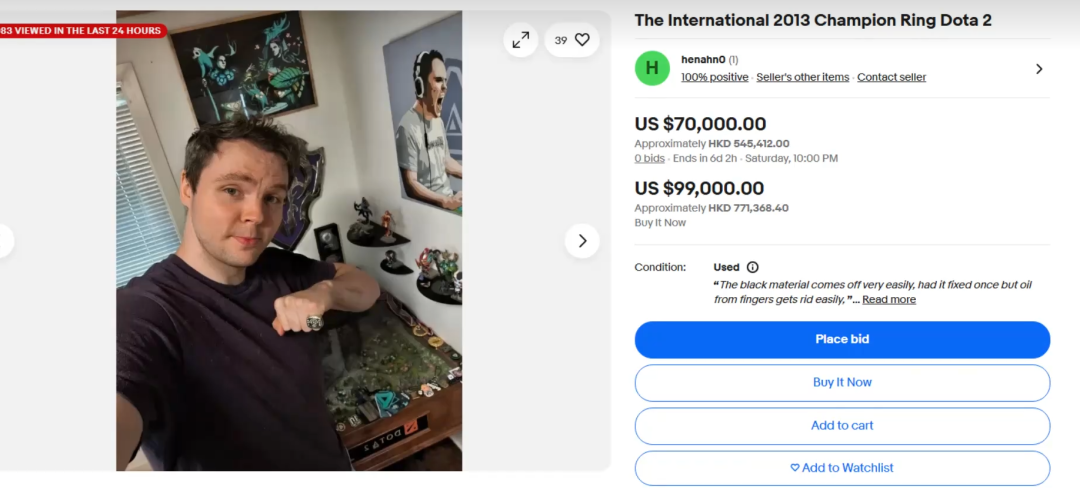Click the Place bid button
The width and height of the screenshot is (1080, 497).
coord(842,339)
